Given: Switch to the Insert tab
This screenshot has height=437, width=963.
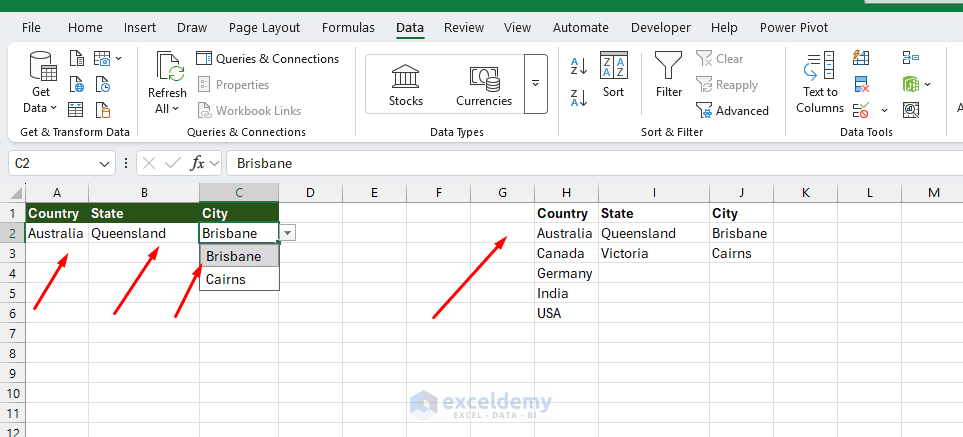Looking at the screenshot, I should point(140,28).
